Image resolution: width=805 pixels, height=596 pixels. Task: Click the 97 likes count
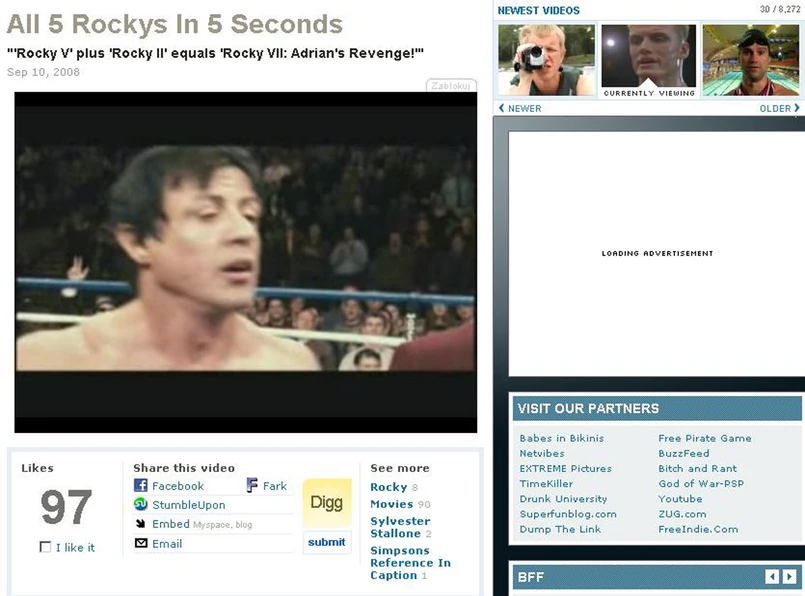point(66,507)
